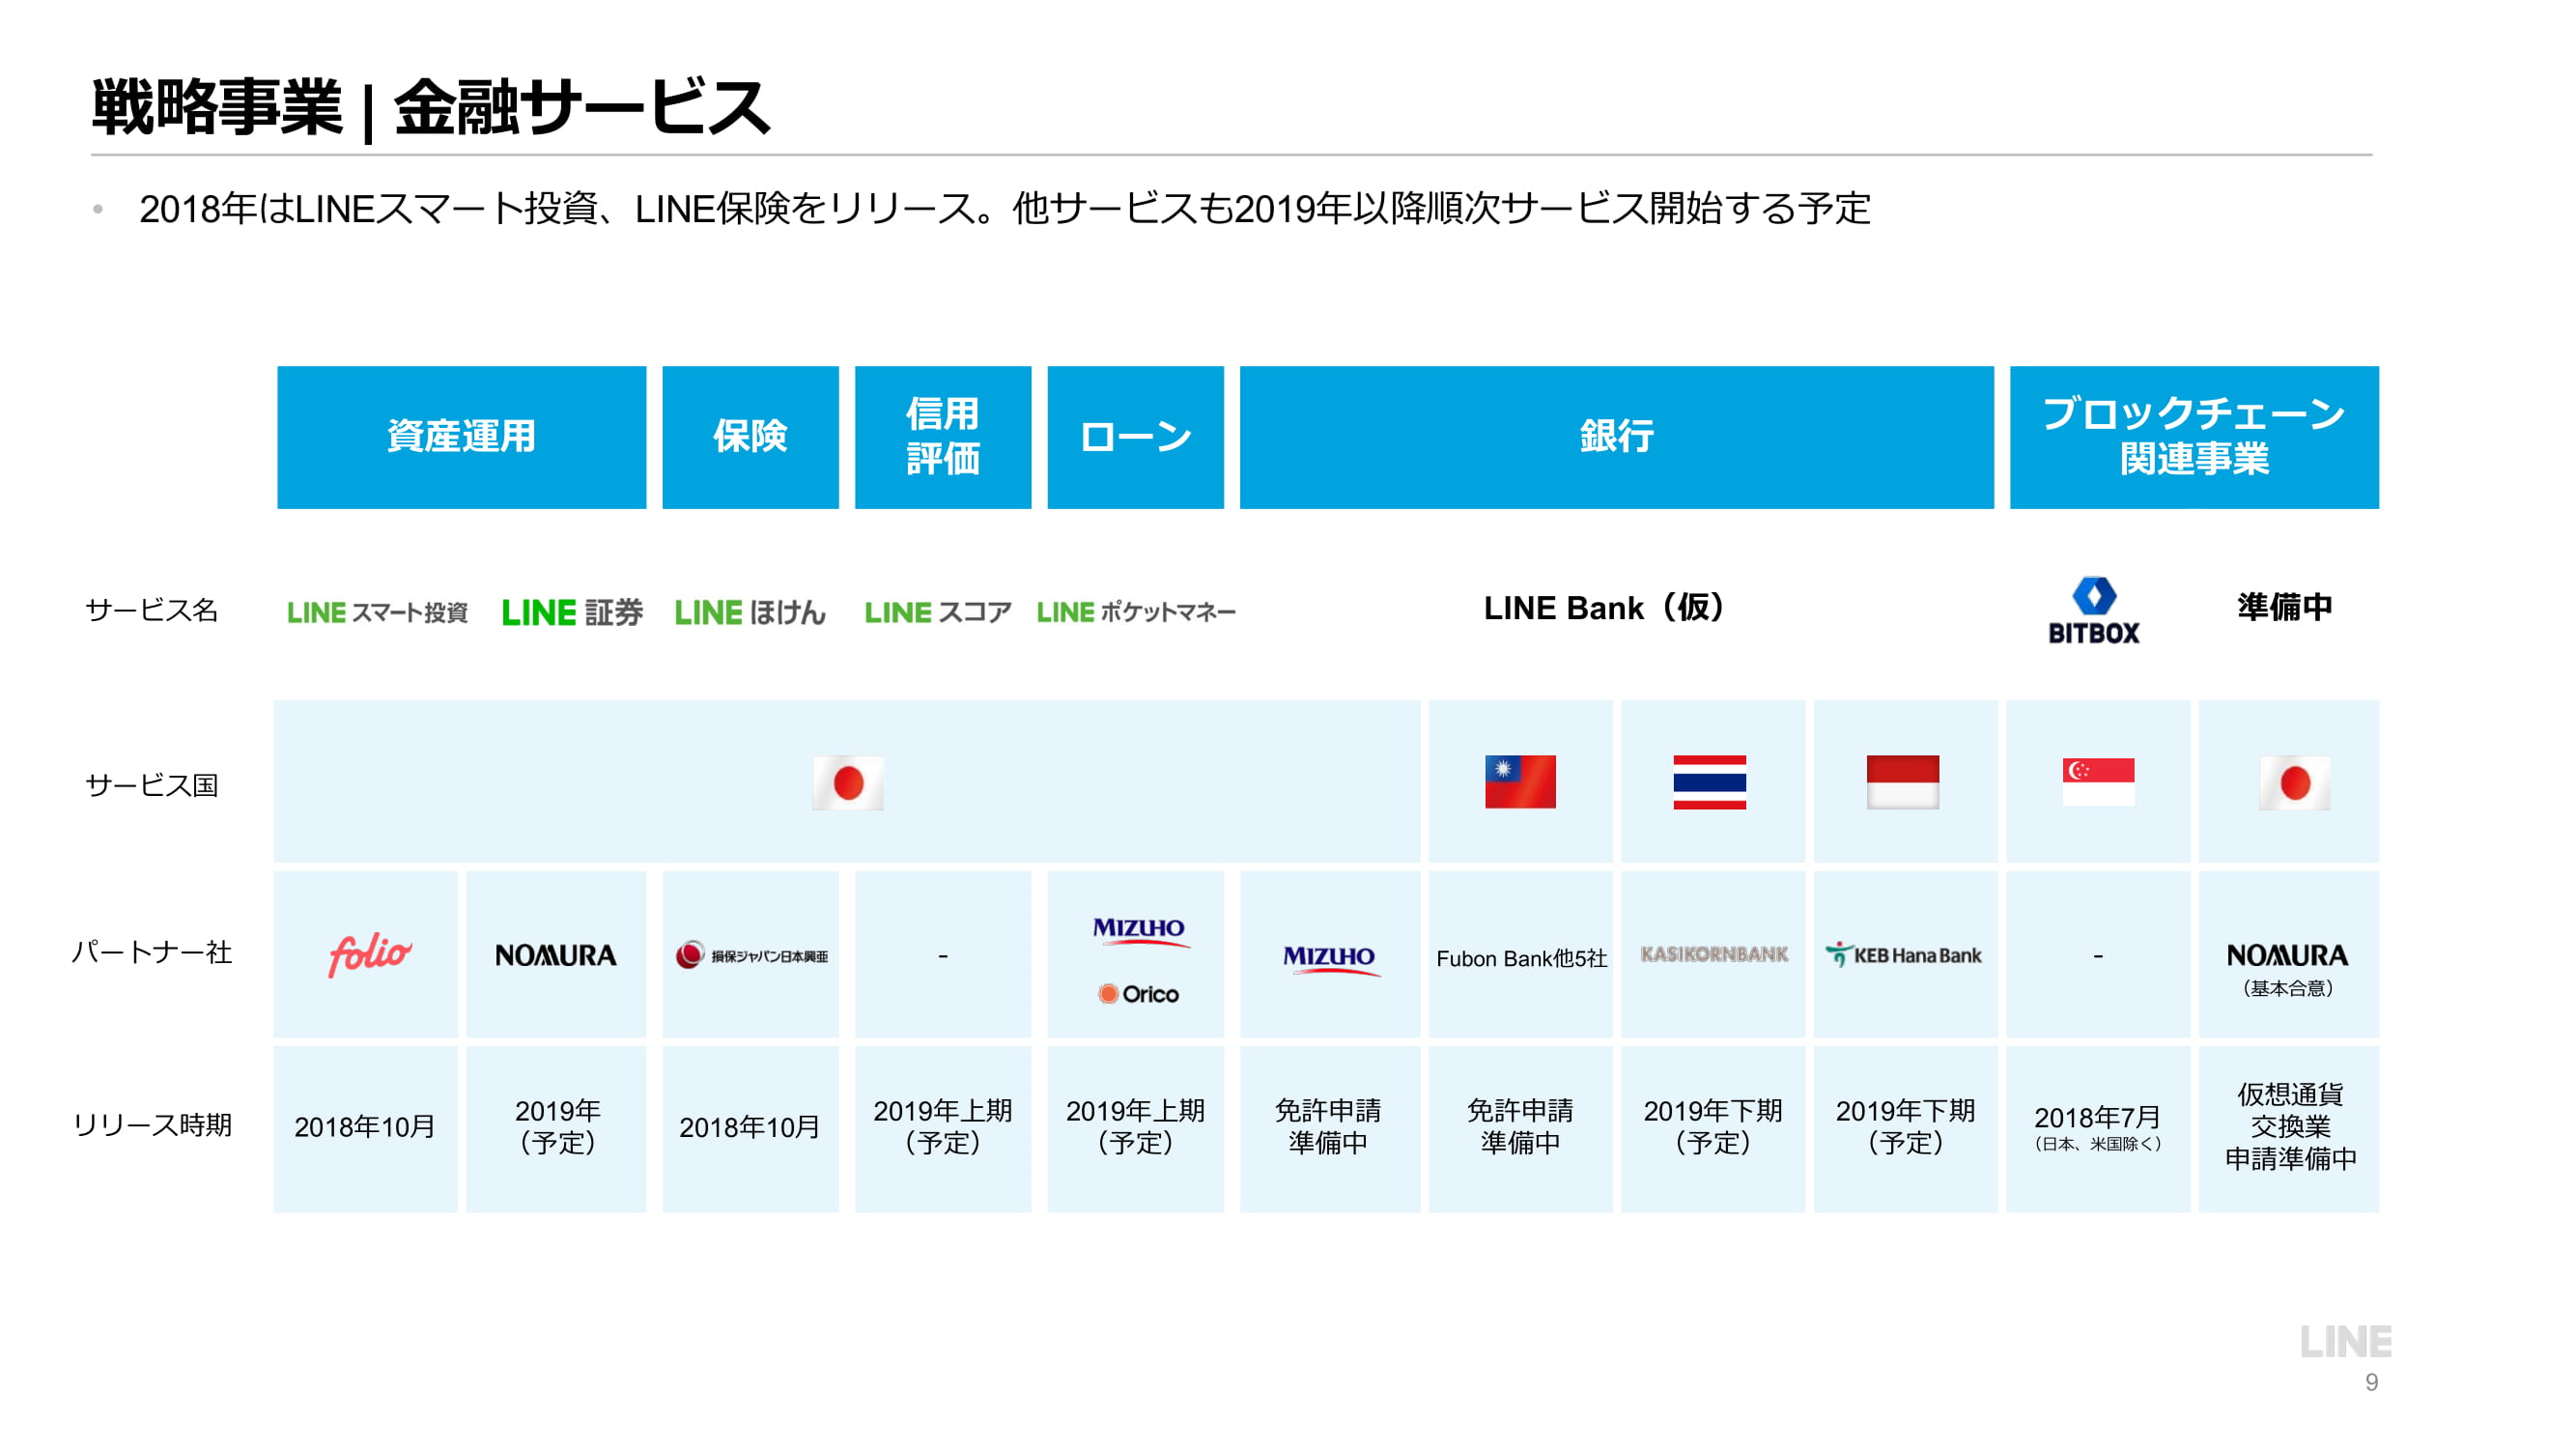This screenshot has height=1449, width=2576.
Task: Click the LINE 証券 service logo
Action: coord(571,611)
